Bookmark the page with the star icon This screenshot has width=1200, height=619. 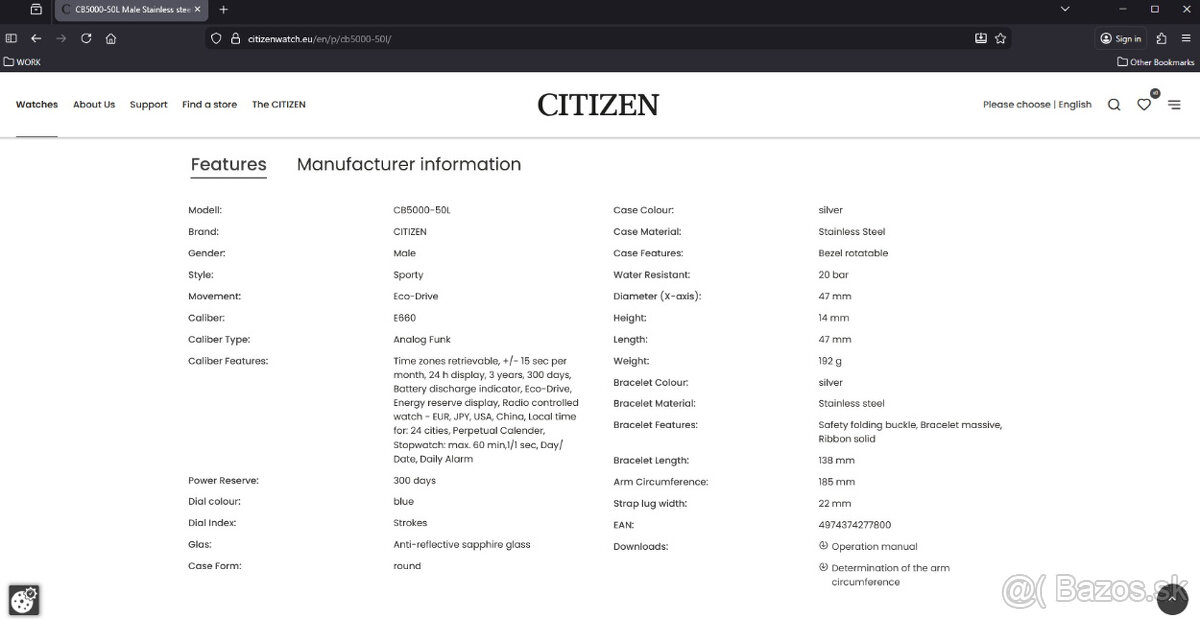click(1000, 38)
